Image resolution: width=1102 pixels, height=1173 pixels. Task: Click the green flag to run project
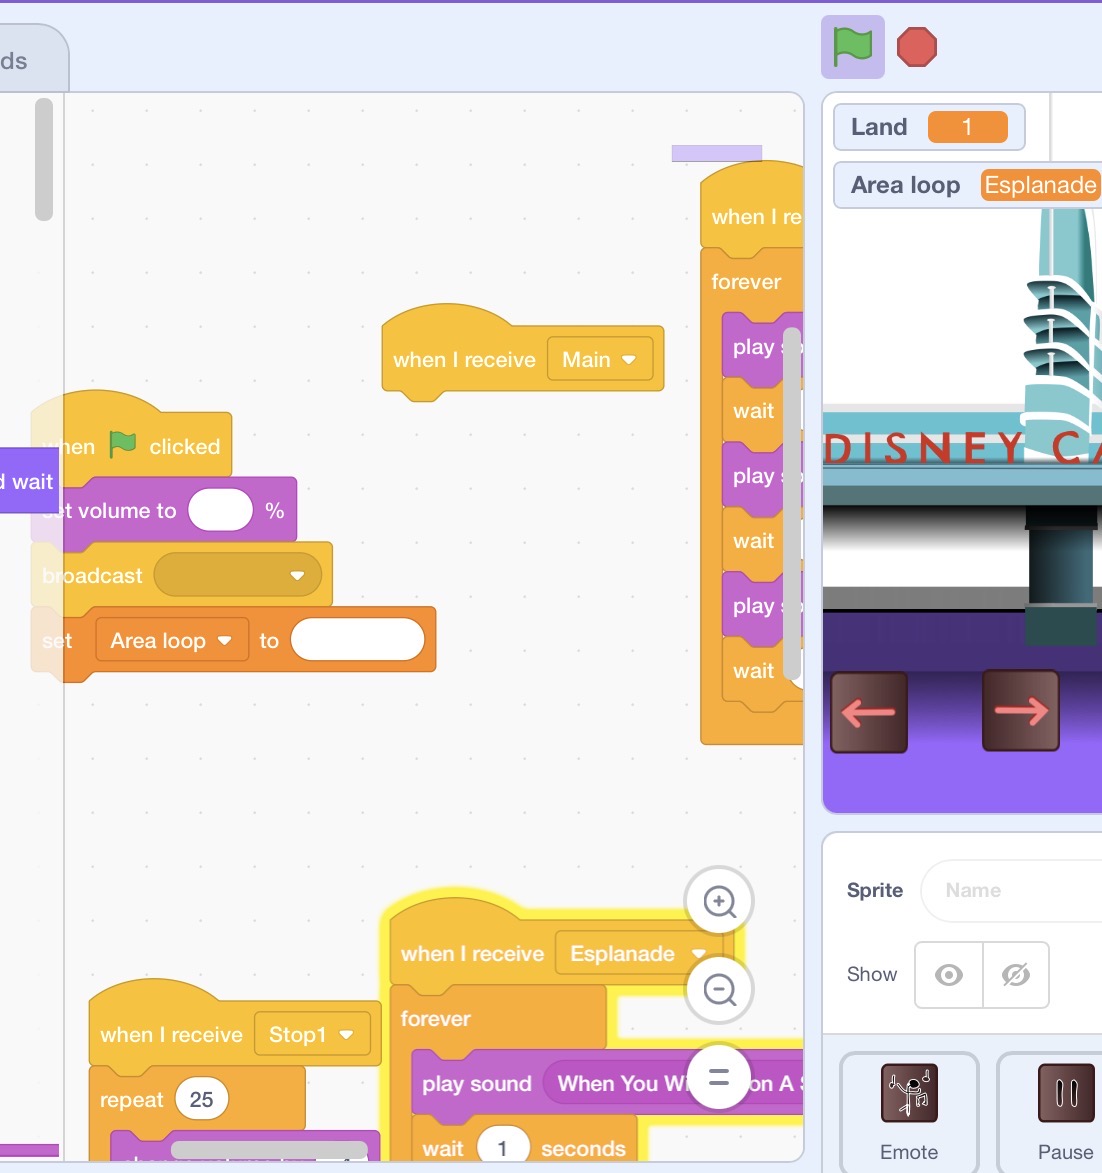click(x=852, y=47)
